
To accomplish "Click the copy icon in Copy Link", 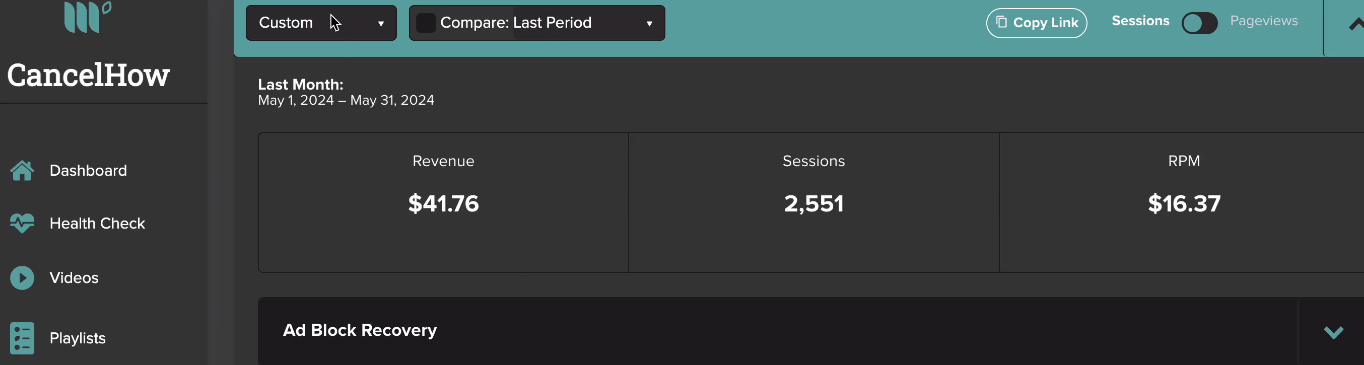I will pyautogui.click(x=1002, y=22).
